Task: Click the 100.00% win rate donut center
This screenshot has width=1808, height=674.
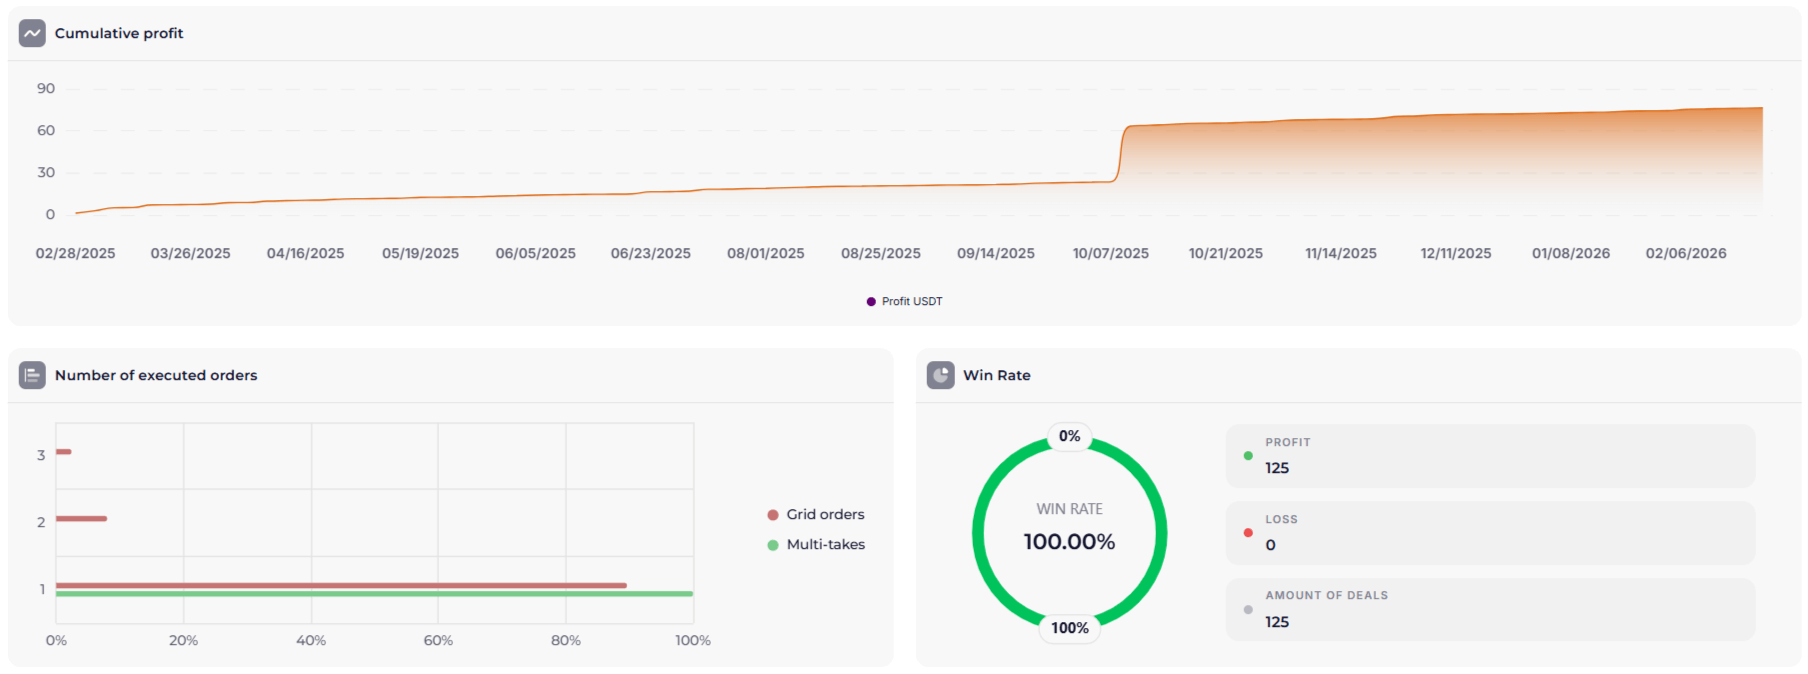Action: [x=1069, y=541]
